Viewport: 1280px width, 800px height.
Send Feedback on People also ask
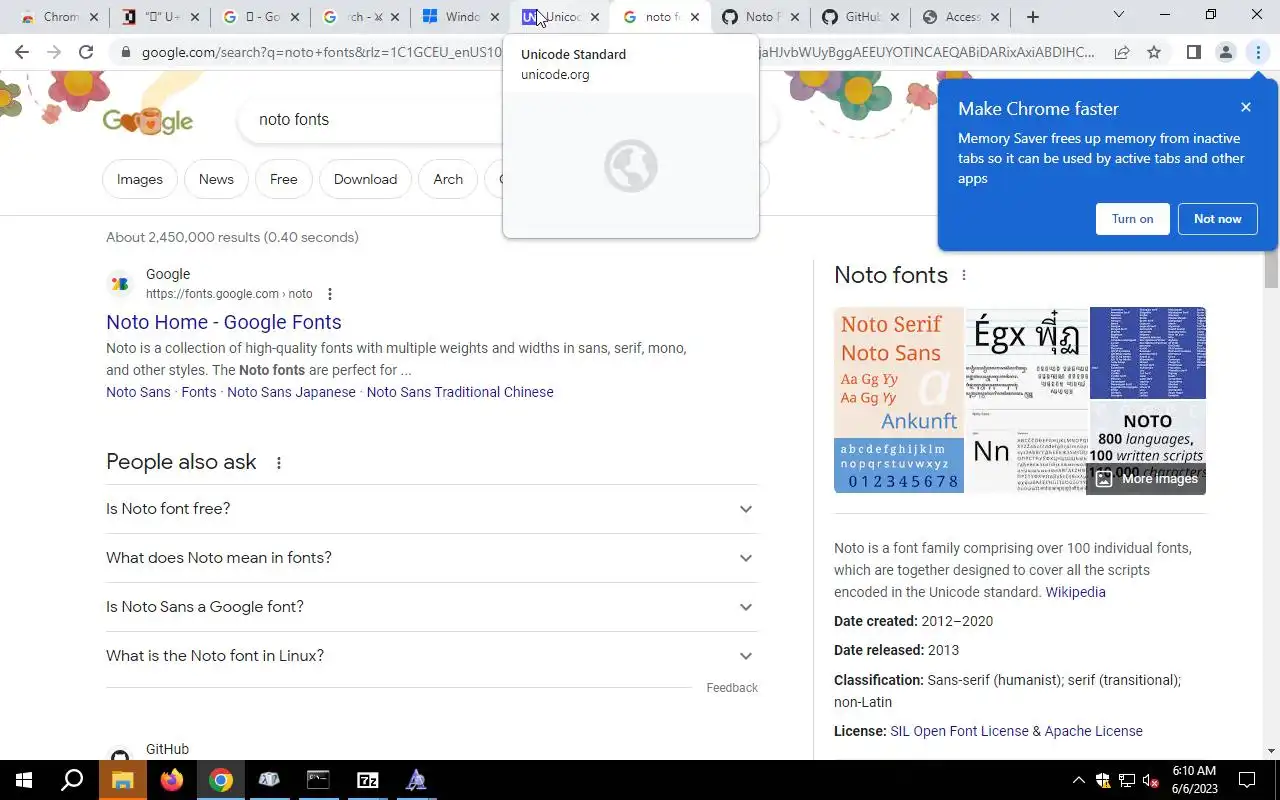(732, 688)
